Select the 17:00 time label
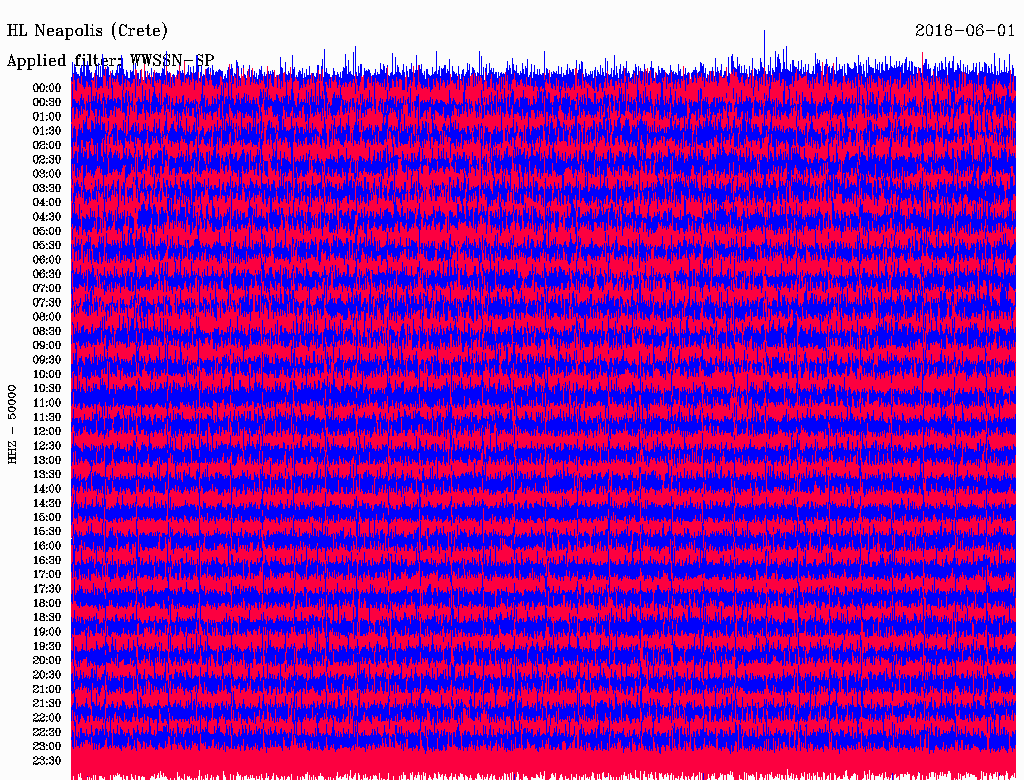 click(47, 574)
